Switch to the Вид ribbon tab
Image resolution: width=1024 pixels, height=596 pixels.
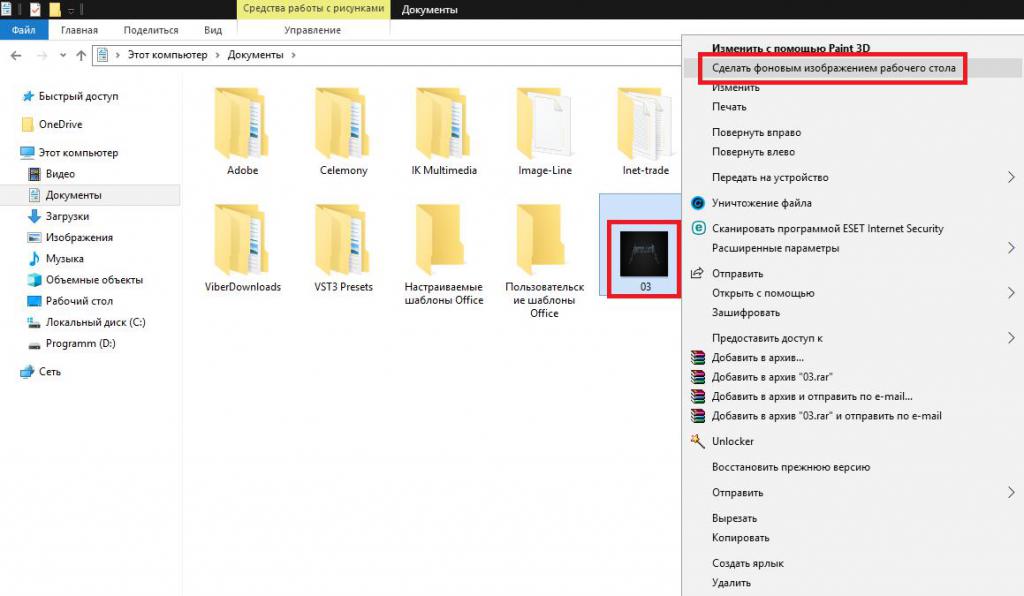click(x=213, y=30)
